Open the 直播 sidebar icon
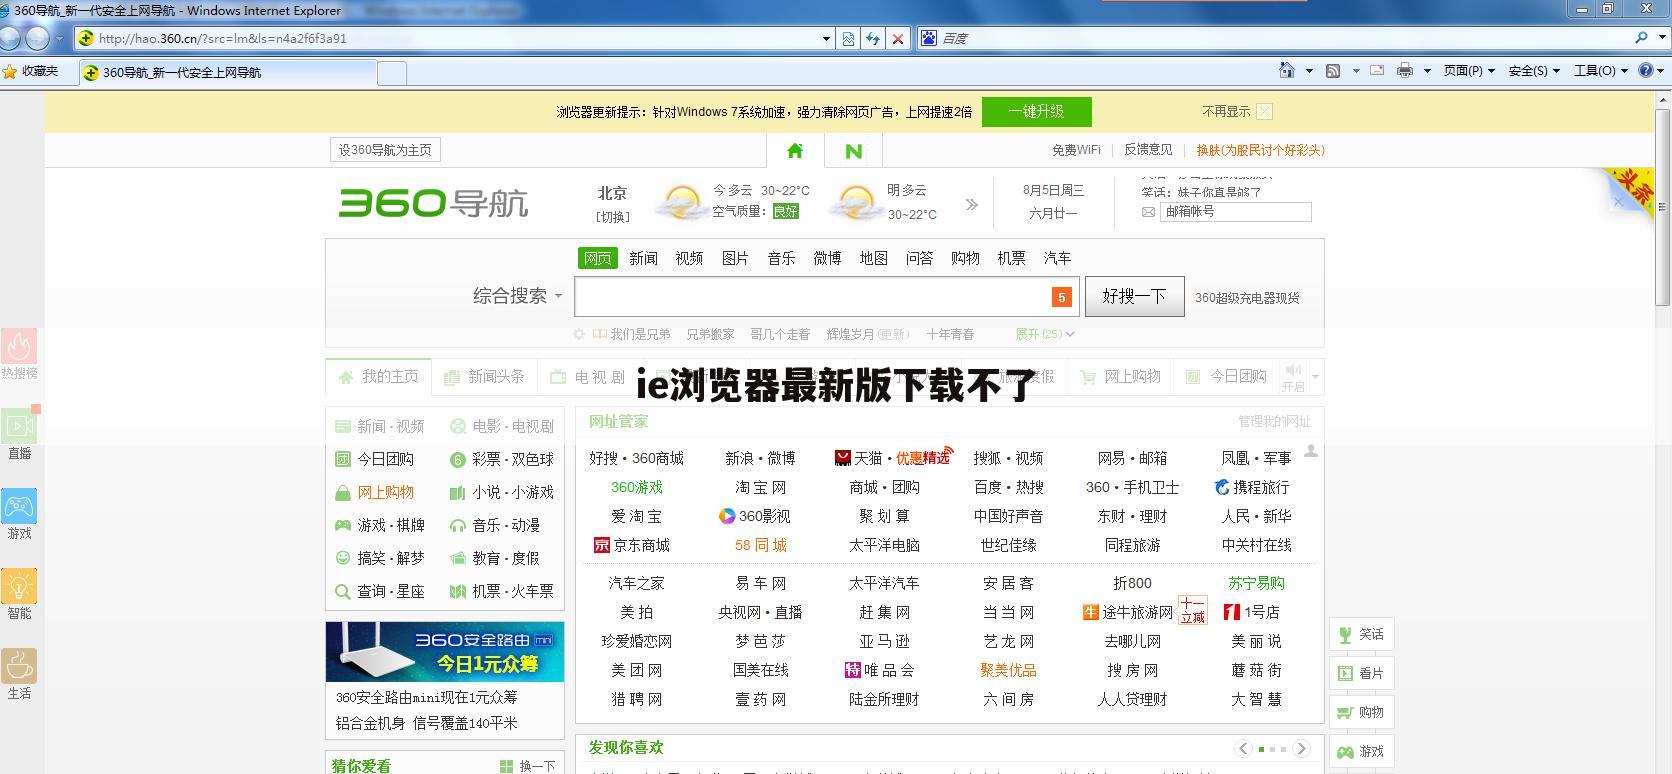The height and width of the screenshot is (774, 1672). (x=19, y=434)
